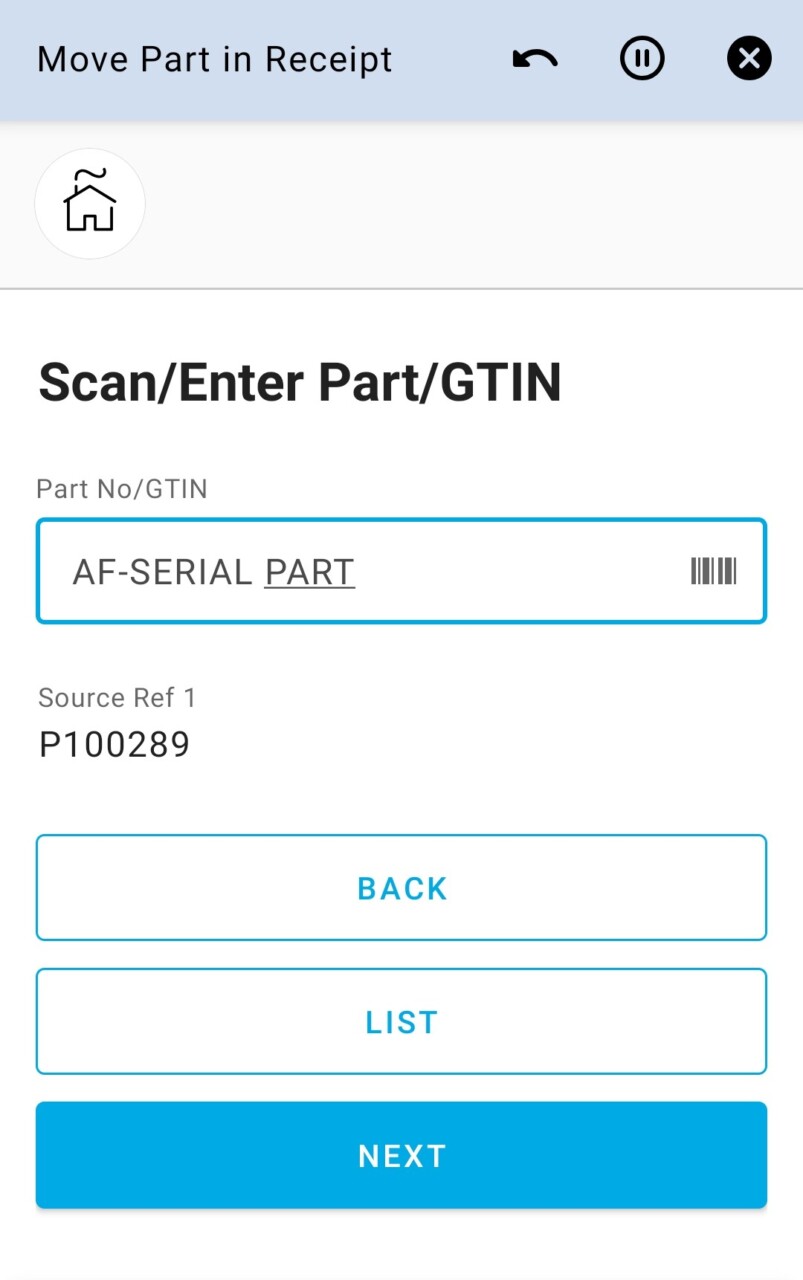Tap the barcode scan icon
The height and width of the screenshot is (1280, 803).
713,572
